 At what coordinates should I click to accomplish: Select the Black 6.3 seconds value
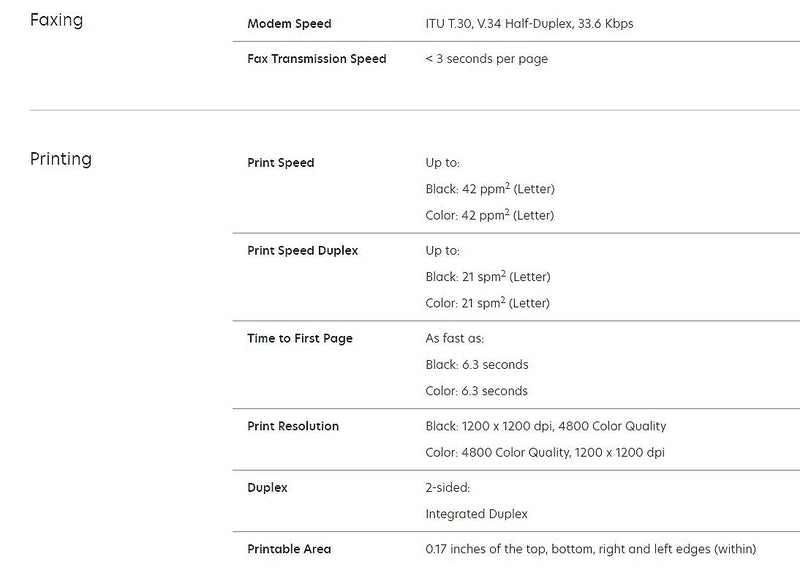coord(477,365)
